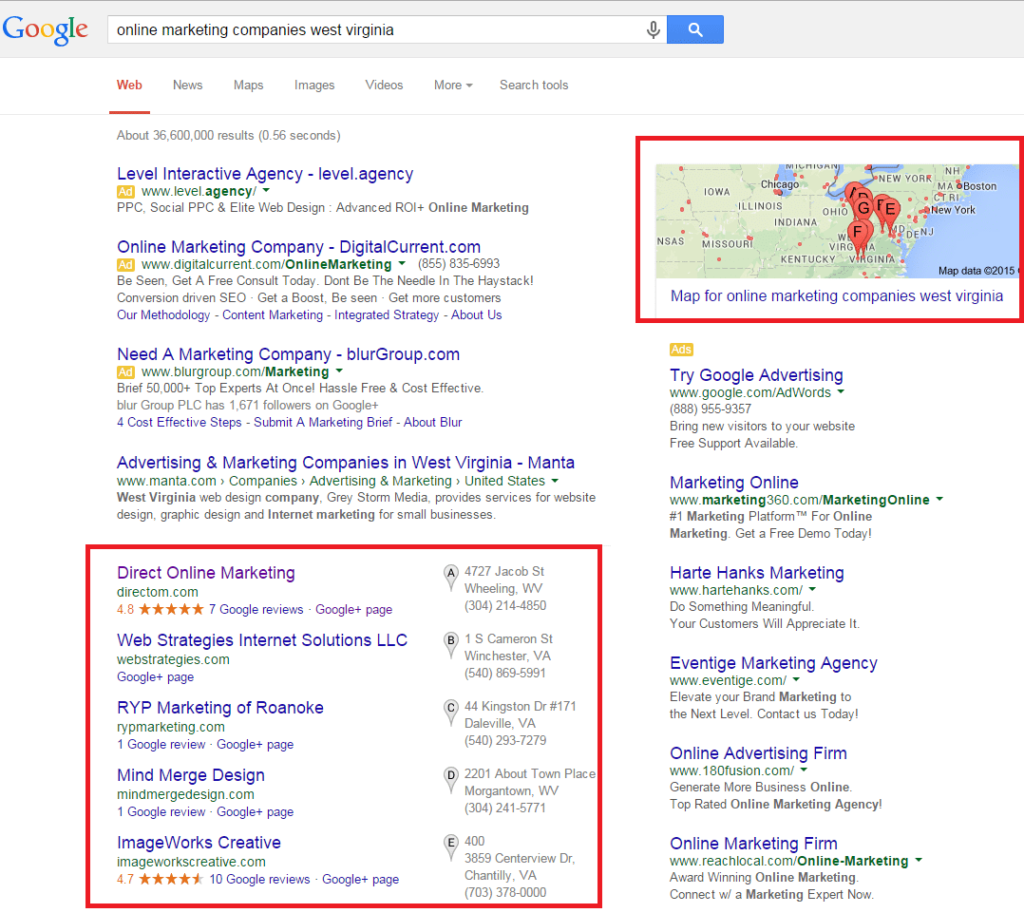
Task: Click phone number (304) 214-4850
Action: [505, 605]
